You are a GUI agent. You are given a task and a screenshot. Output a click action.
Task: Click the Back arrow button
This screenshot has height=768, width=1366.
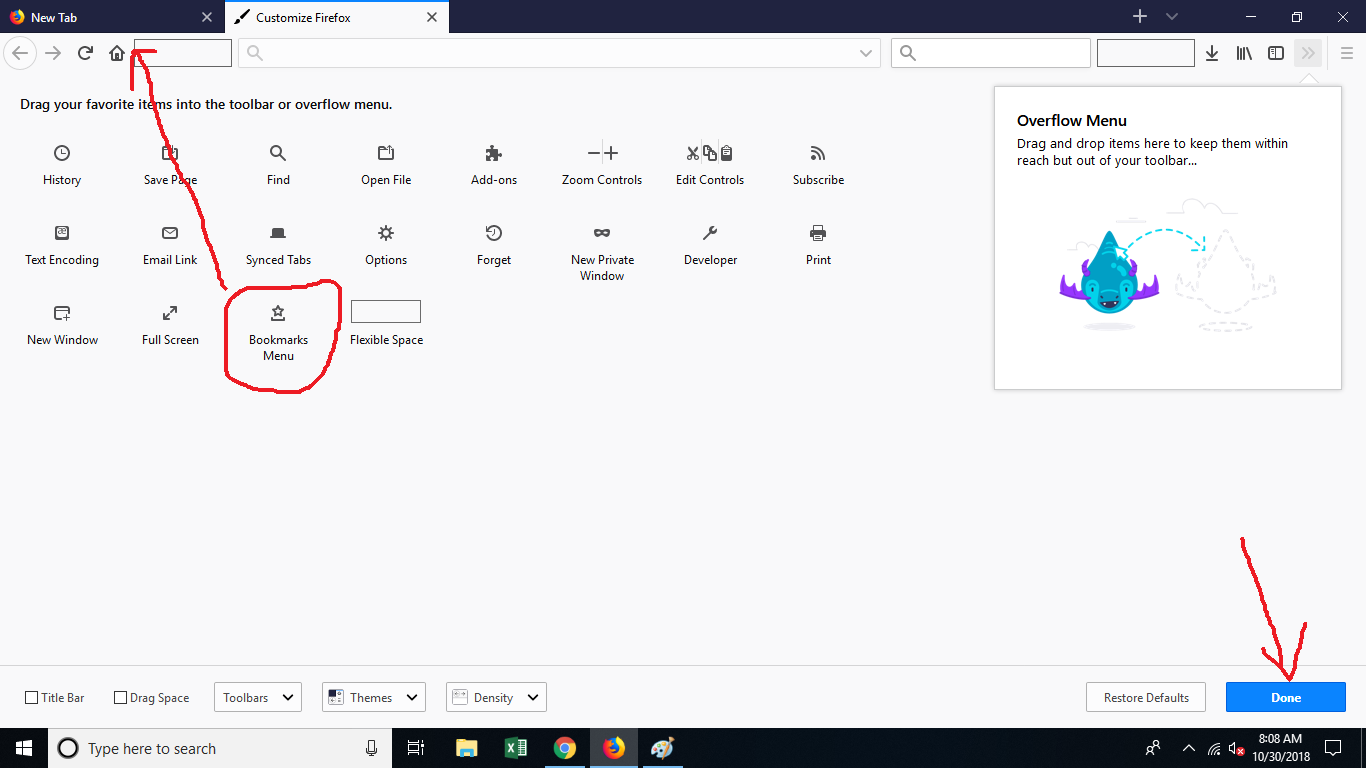[21, 53]
